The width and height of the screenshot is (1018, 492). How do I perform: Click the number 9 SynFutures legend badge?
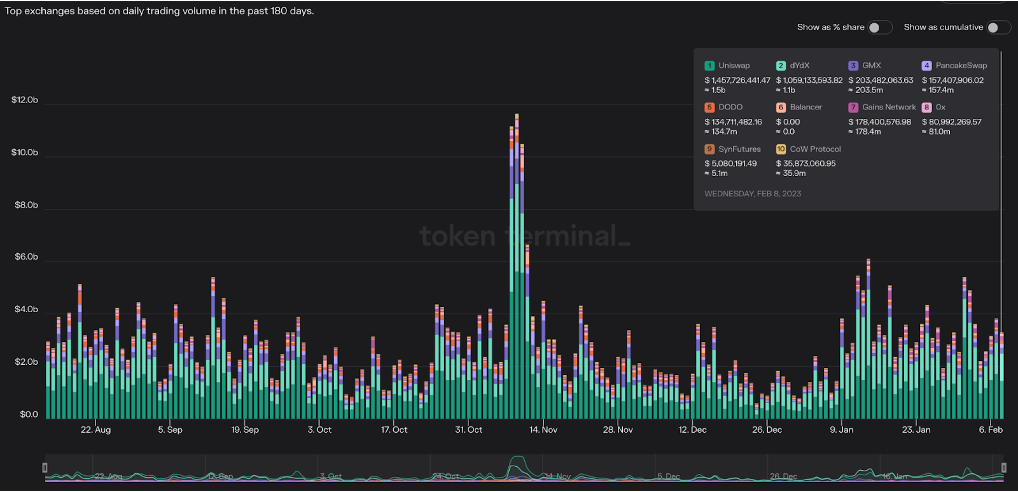pyautogui.click(x=709, y=149)
